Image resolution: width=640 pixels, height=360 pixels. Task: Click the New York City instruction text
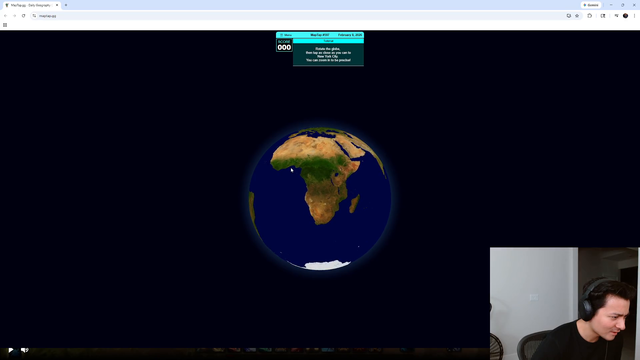tap(327, 56)
